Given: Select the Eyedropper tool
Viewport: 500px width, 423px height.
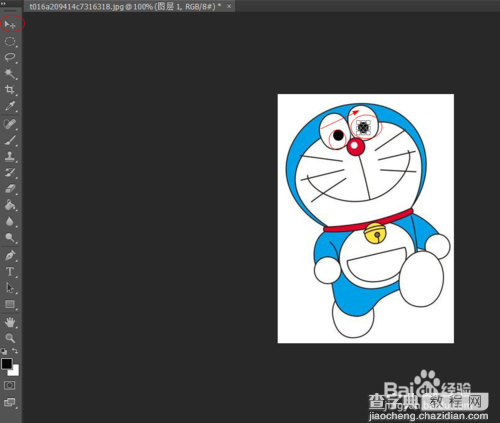Looking at the screenshot, I should coord(10,106).
